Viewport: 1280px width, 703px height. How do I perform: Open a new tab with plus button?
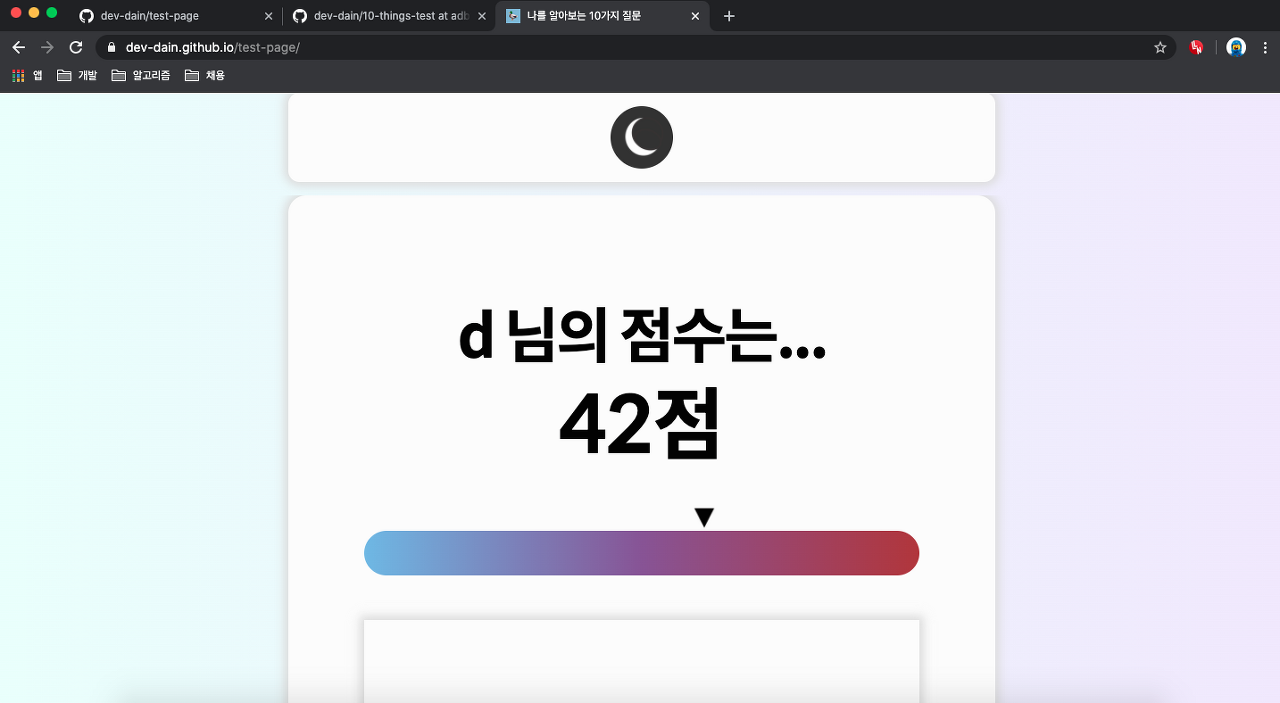point(729,16)
